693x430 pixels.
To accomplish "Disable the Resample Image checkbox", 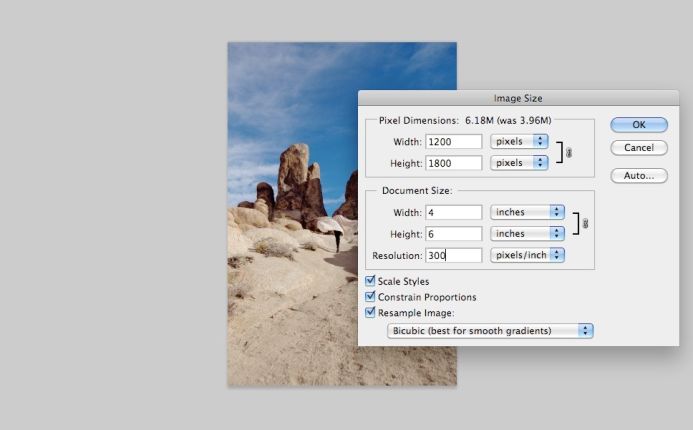I will pos(371,313).
